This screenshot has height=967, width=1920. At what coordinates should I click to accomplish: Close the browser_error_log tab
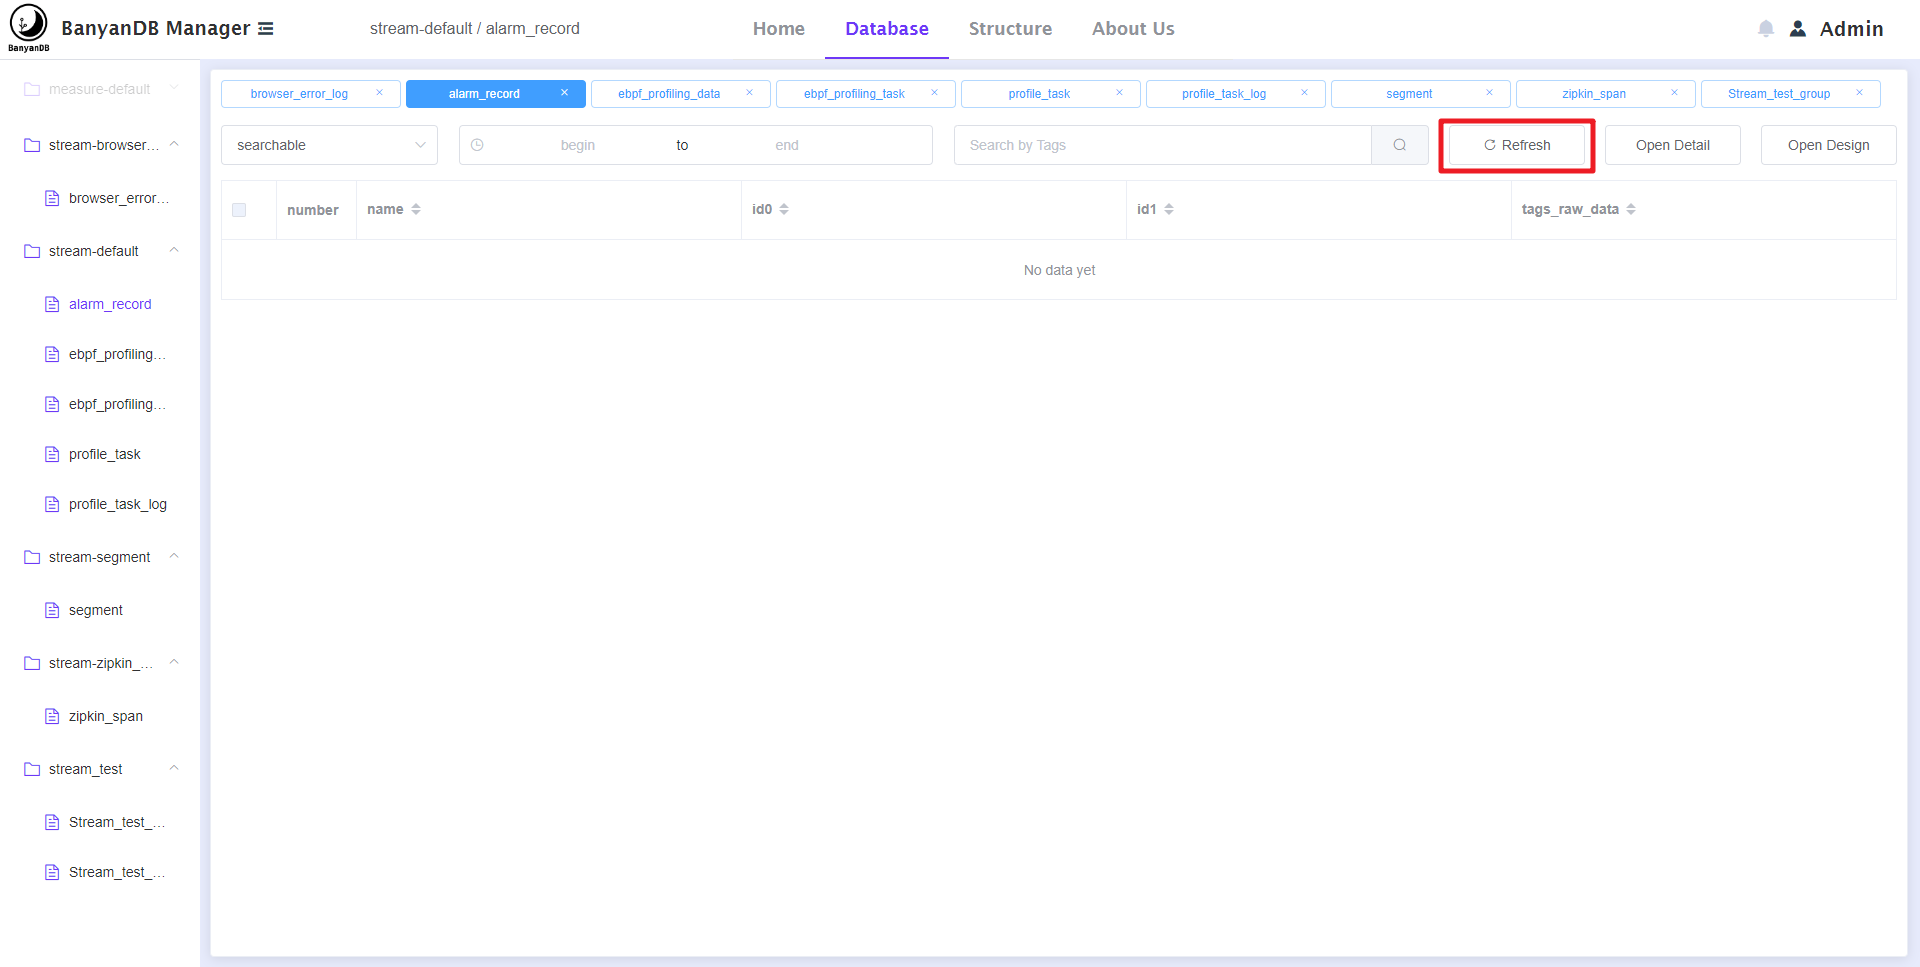point(380,93)
